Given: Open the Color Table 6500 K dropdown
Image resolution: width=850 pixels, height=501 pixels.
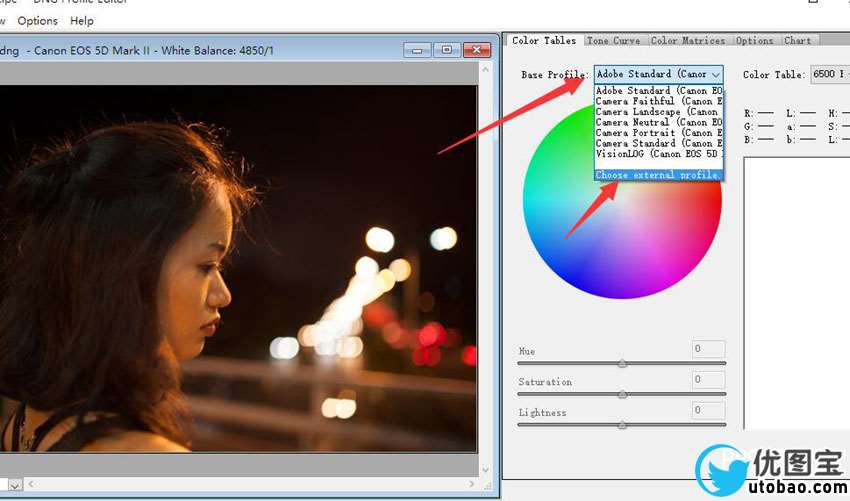Looking at the screenshot, I should tap(829, 74).
